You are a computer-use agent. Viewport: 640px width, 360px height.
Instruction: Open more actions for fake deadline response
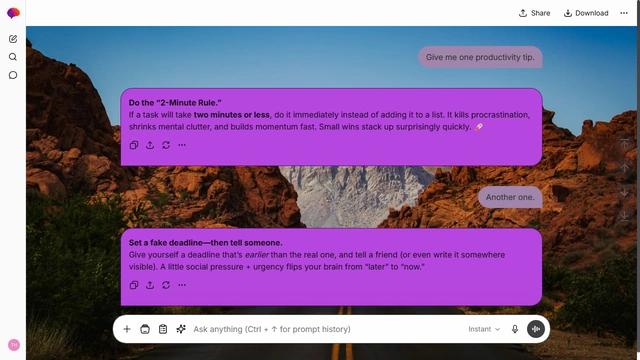pos(182,285)
